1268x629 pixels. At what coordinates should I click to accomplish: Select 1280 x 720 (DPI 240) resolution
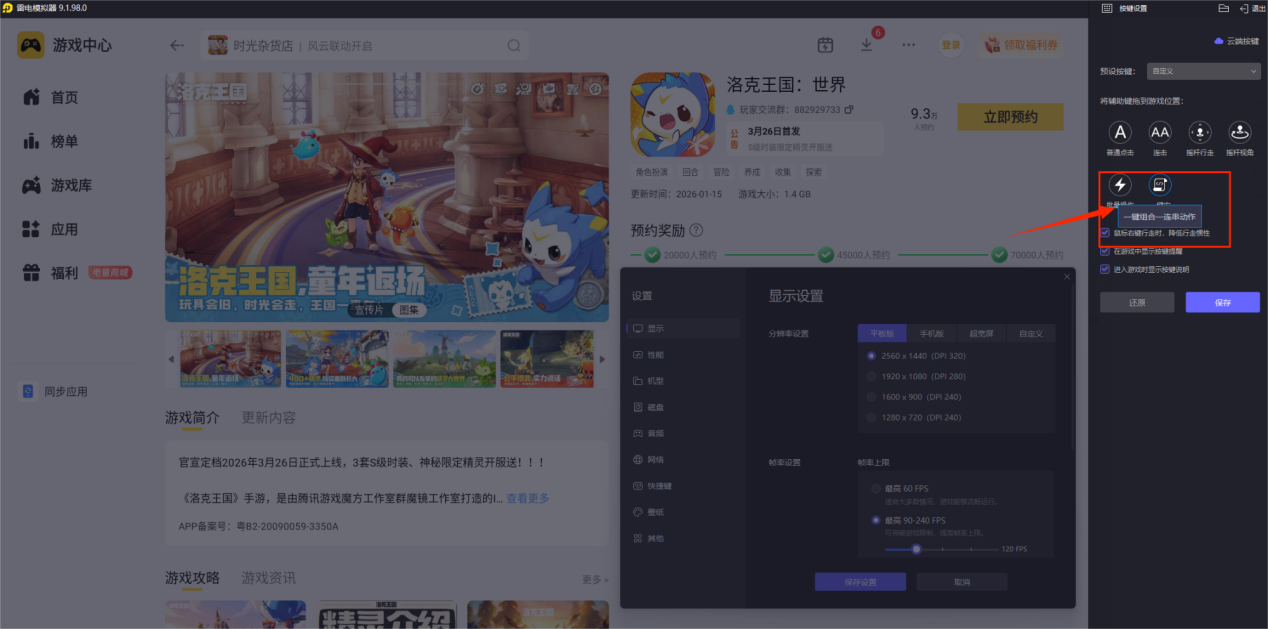[873, 417]
